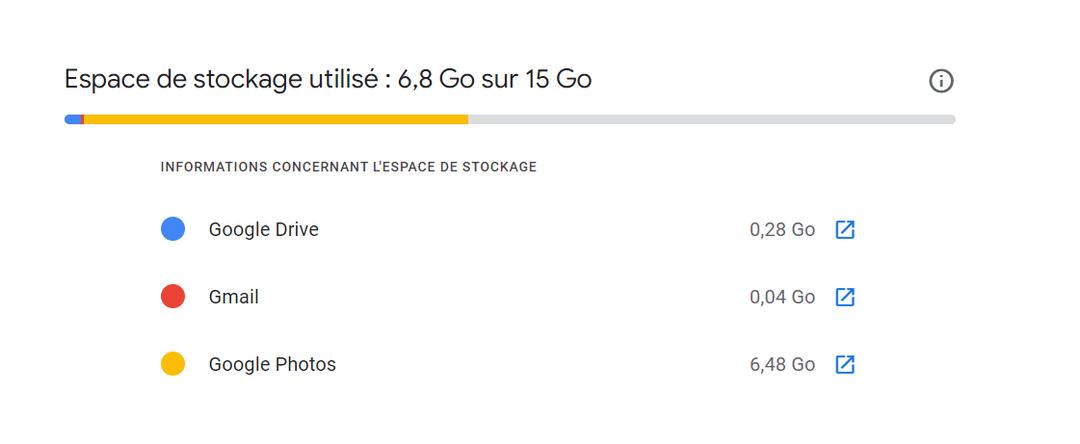Viewport: 1080px width, 444px height.
Task: Open Google Photos storage via external-link icon
Action: click(845, 364)
